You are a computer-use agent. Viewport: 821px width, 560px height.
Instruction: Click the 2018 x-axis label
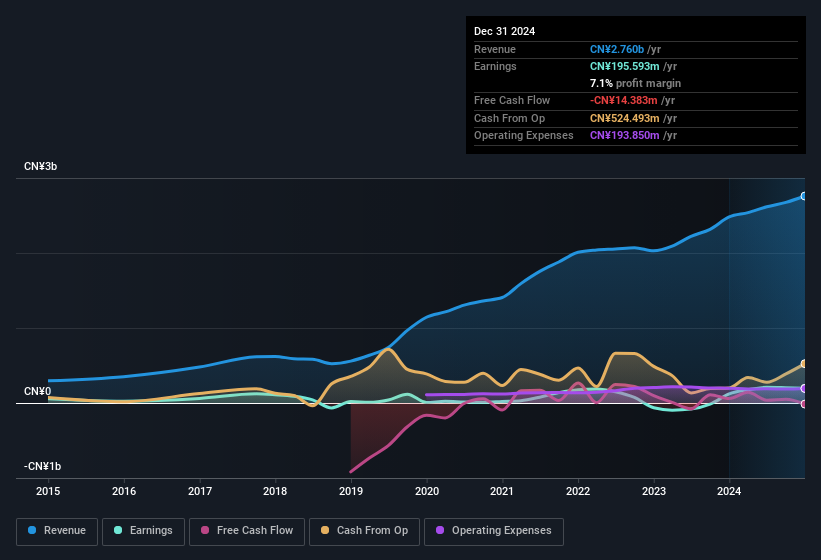click(275, 491)
